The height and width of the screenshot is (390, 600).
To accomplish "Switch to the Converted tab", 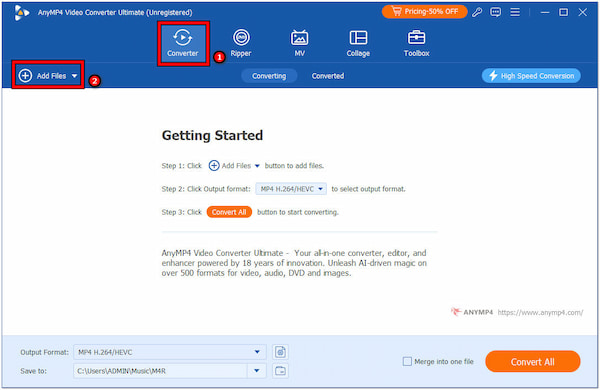I will (x=328, y=76).
